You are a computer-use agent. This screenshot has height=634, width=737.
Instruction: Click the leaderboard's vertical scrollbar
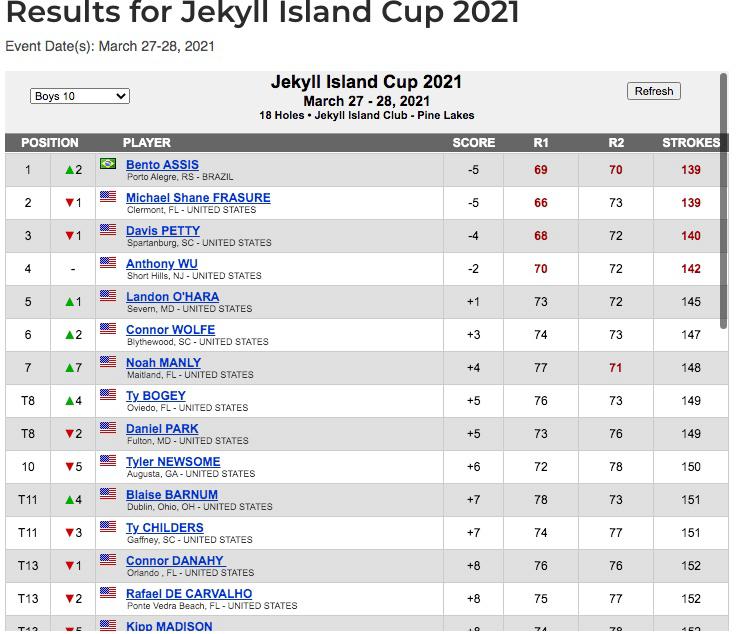[724, 201]
